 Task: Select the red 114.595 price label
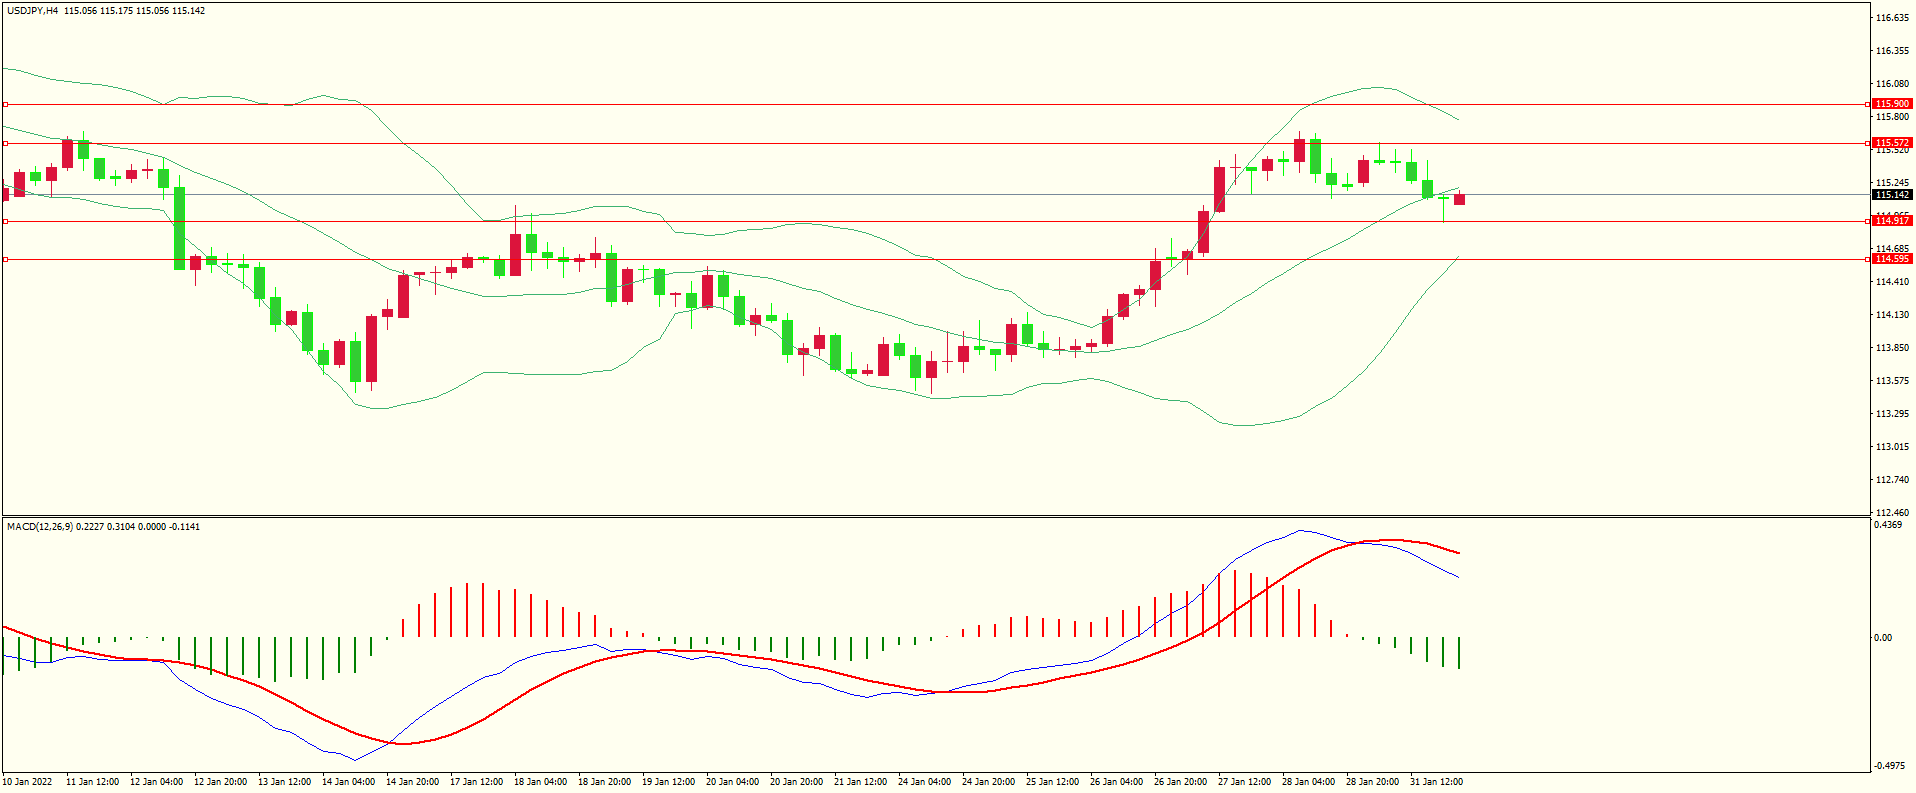[1892, 259]
